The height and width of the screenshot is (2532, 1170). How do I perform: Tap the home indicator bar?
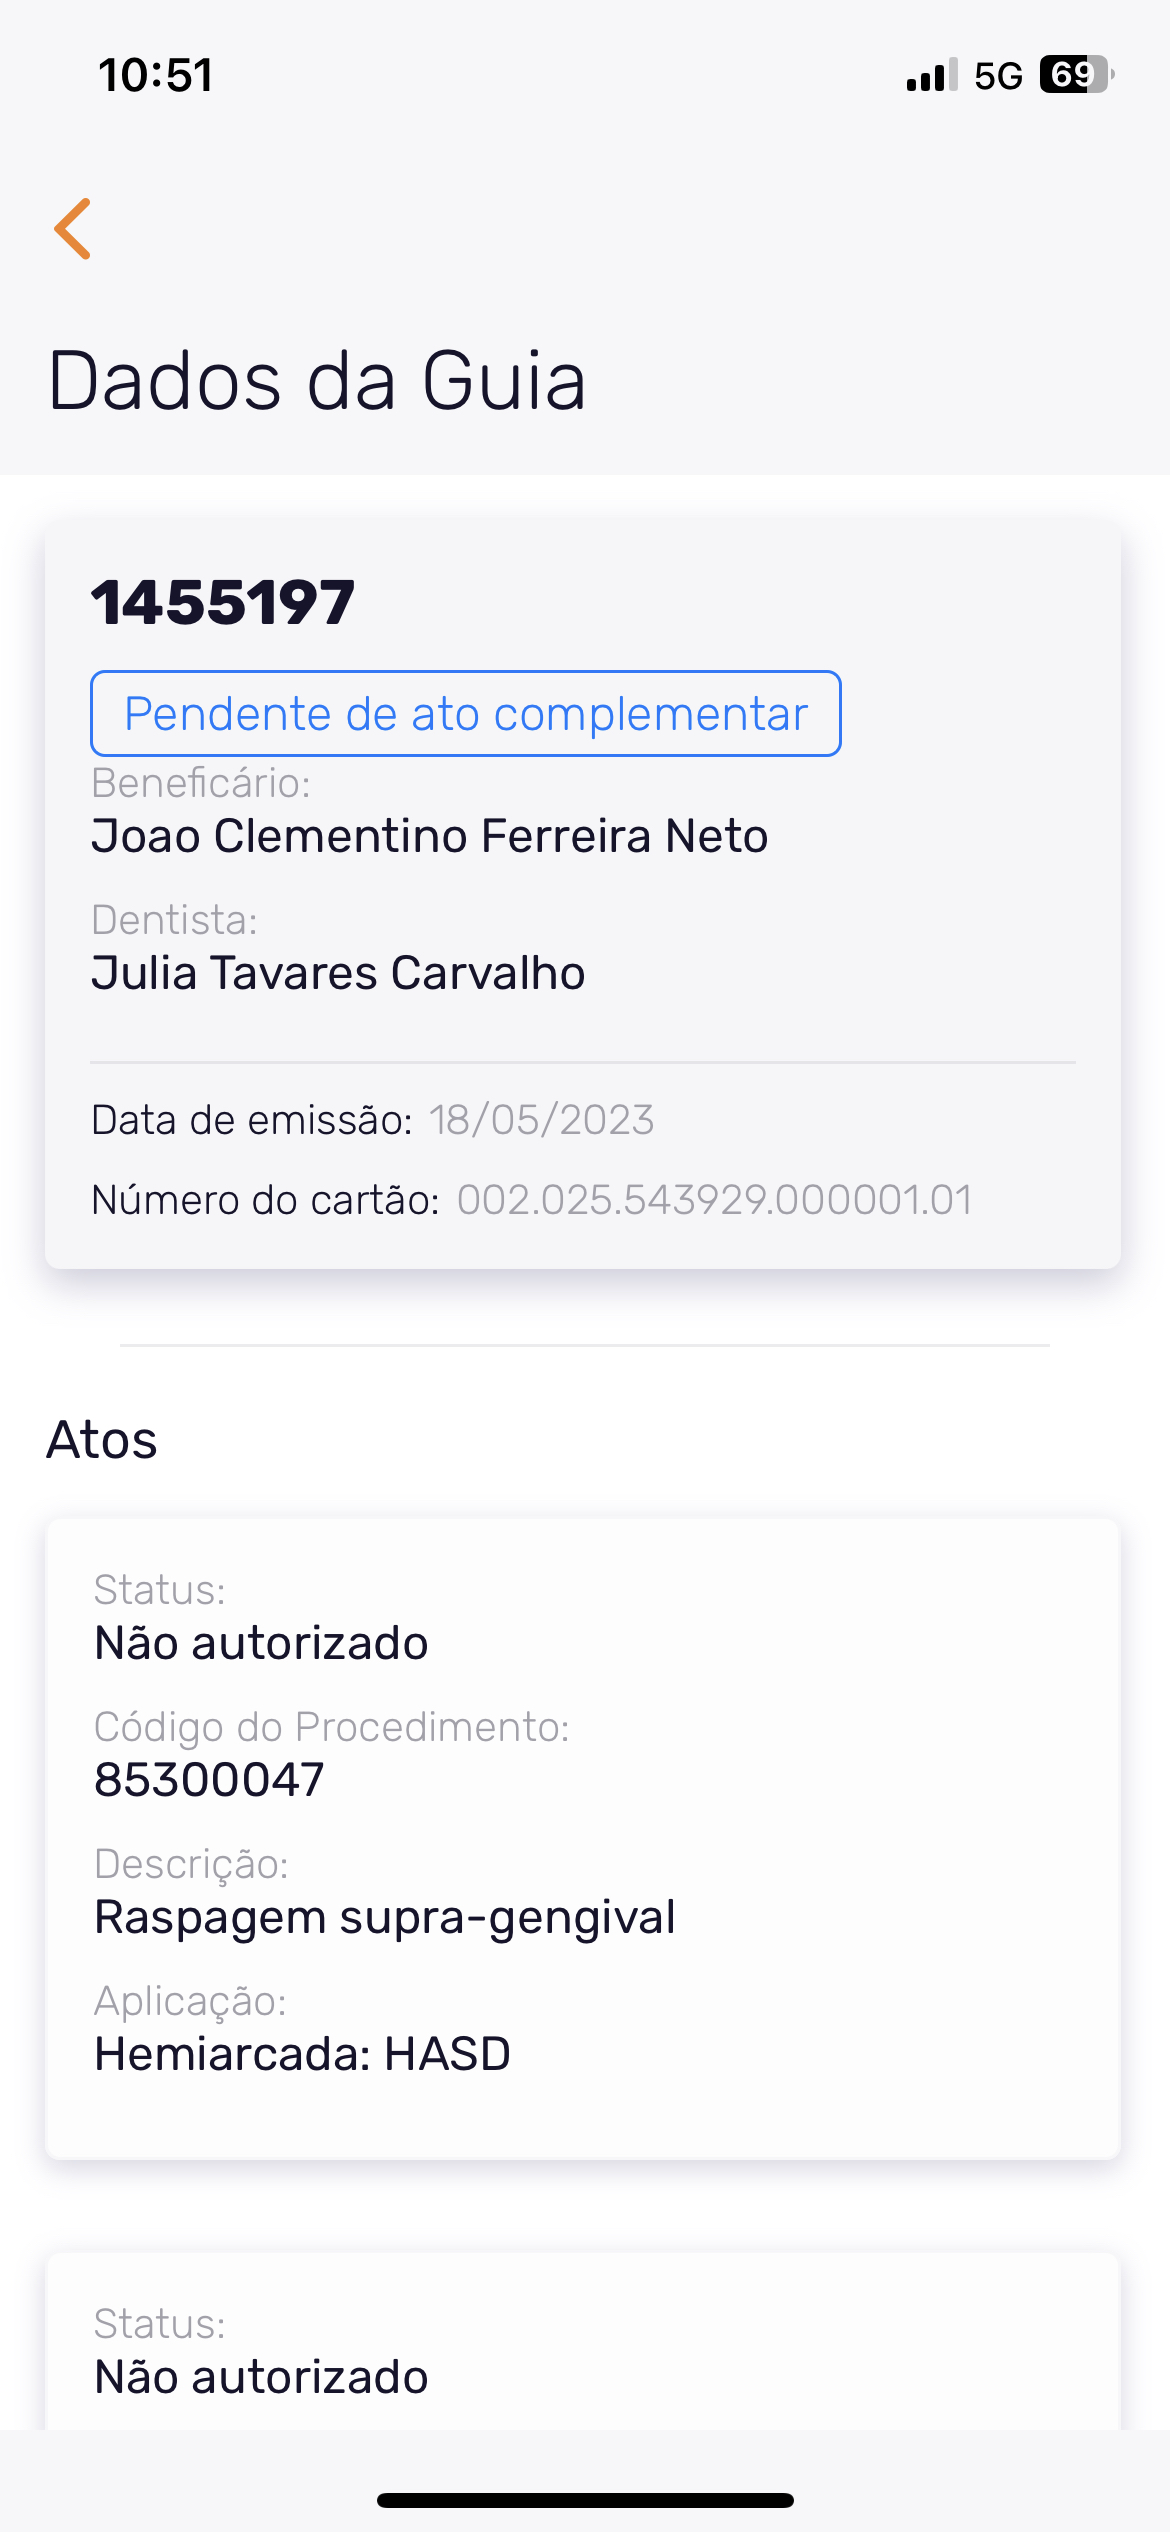click(x=585, y=2500)
